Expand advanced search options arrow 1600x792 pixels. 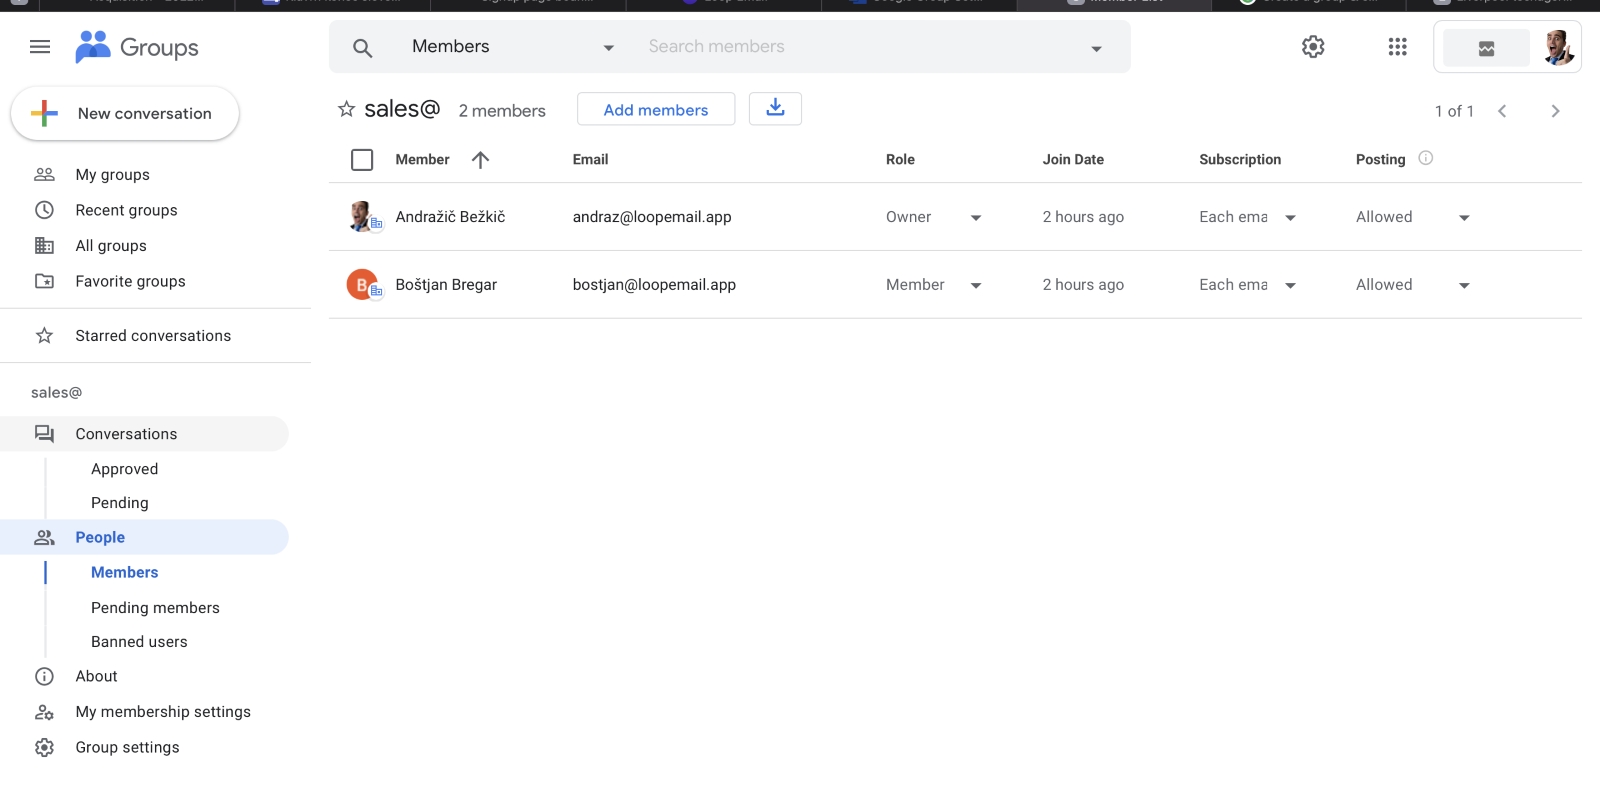coord(1096,48)
